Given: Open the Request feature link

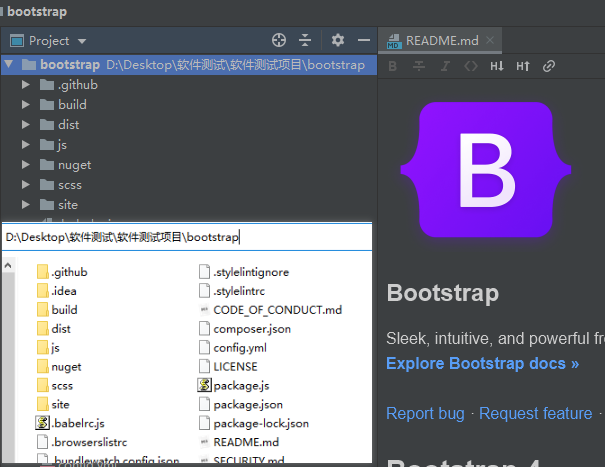Looking at the screenshot, I should [536, 413].
